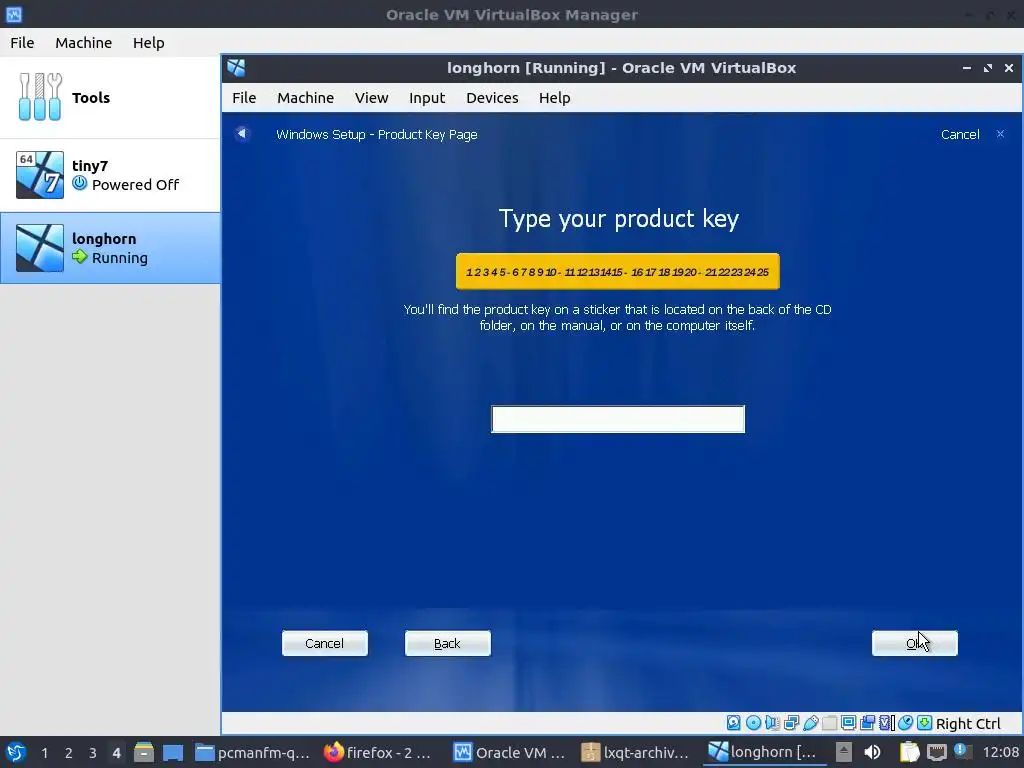Switch to virtual desktop 2
The image size is (1024, 768).
click(x=69, y=752)
